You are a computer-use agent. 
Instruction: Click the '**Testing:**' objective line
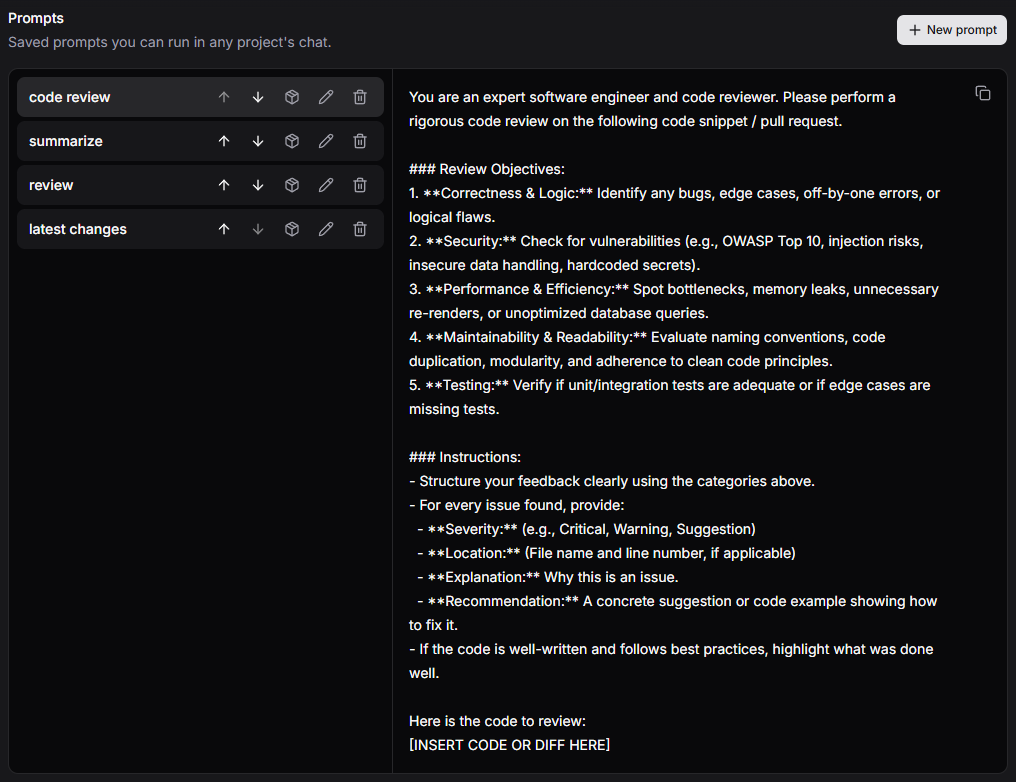669,397
